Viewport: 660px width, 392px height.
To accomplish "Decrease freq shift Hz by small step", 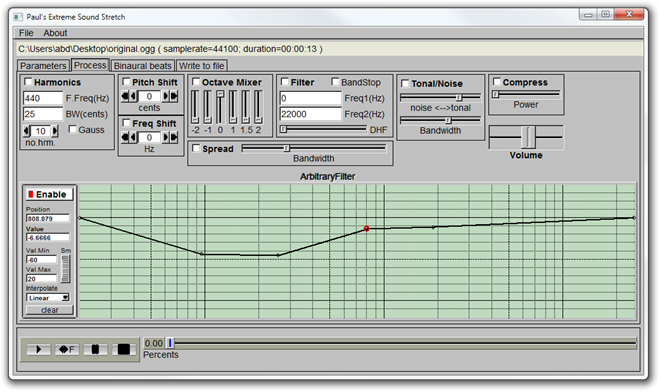I will [x=133, y=137].
